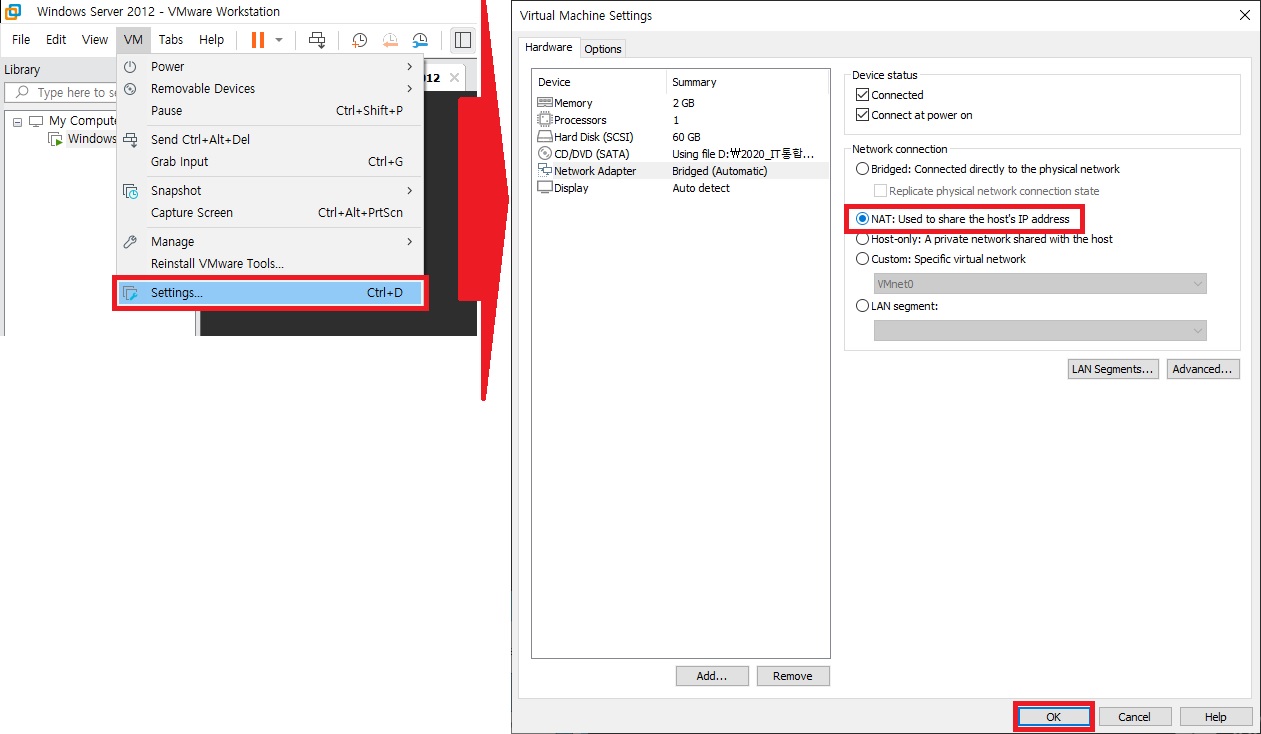Click the Processors device icon

pyautogui.click(x=545, y=120)
